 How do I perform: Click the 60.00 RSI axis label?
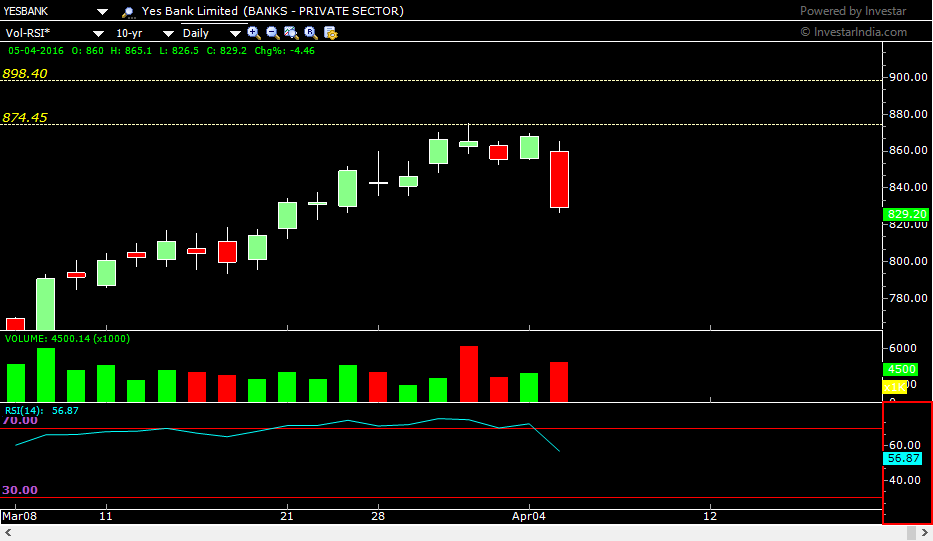905,445
